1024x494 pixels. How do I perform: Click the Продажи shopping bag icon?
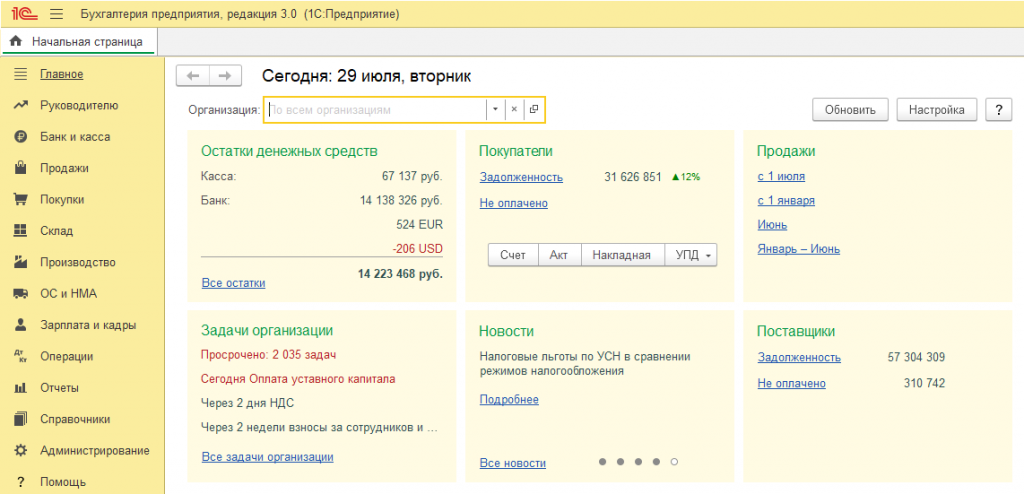21,168
